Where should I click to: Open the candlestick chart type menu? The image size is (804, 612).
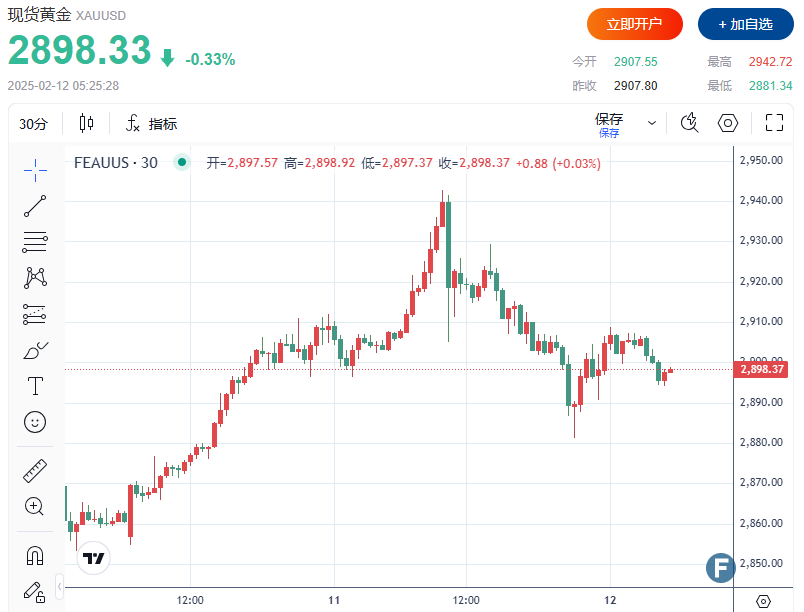86,124
